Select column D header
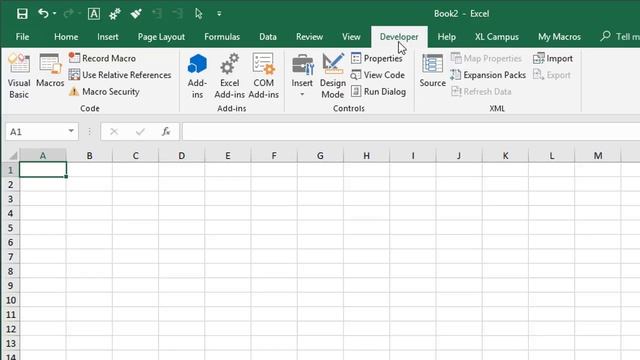The height and width of the screenshot is (360, 640). point(182,156)
